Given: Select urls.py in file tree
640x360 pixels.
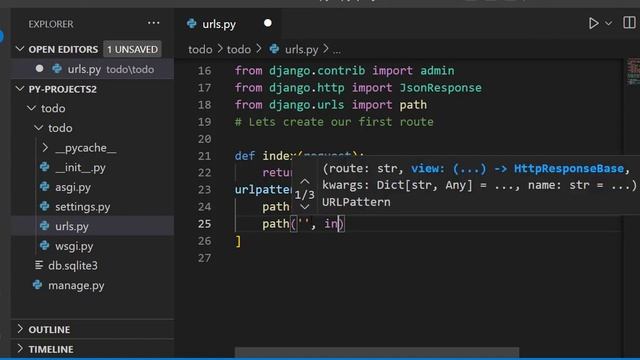Looking at the screenshot, I should click(x=92, y=226).
